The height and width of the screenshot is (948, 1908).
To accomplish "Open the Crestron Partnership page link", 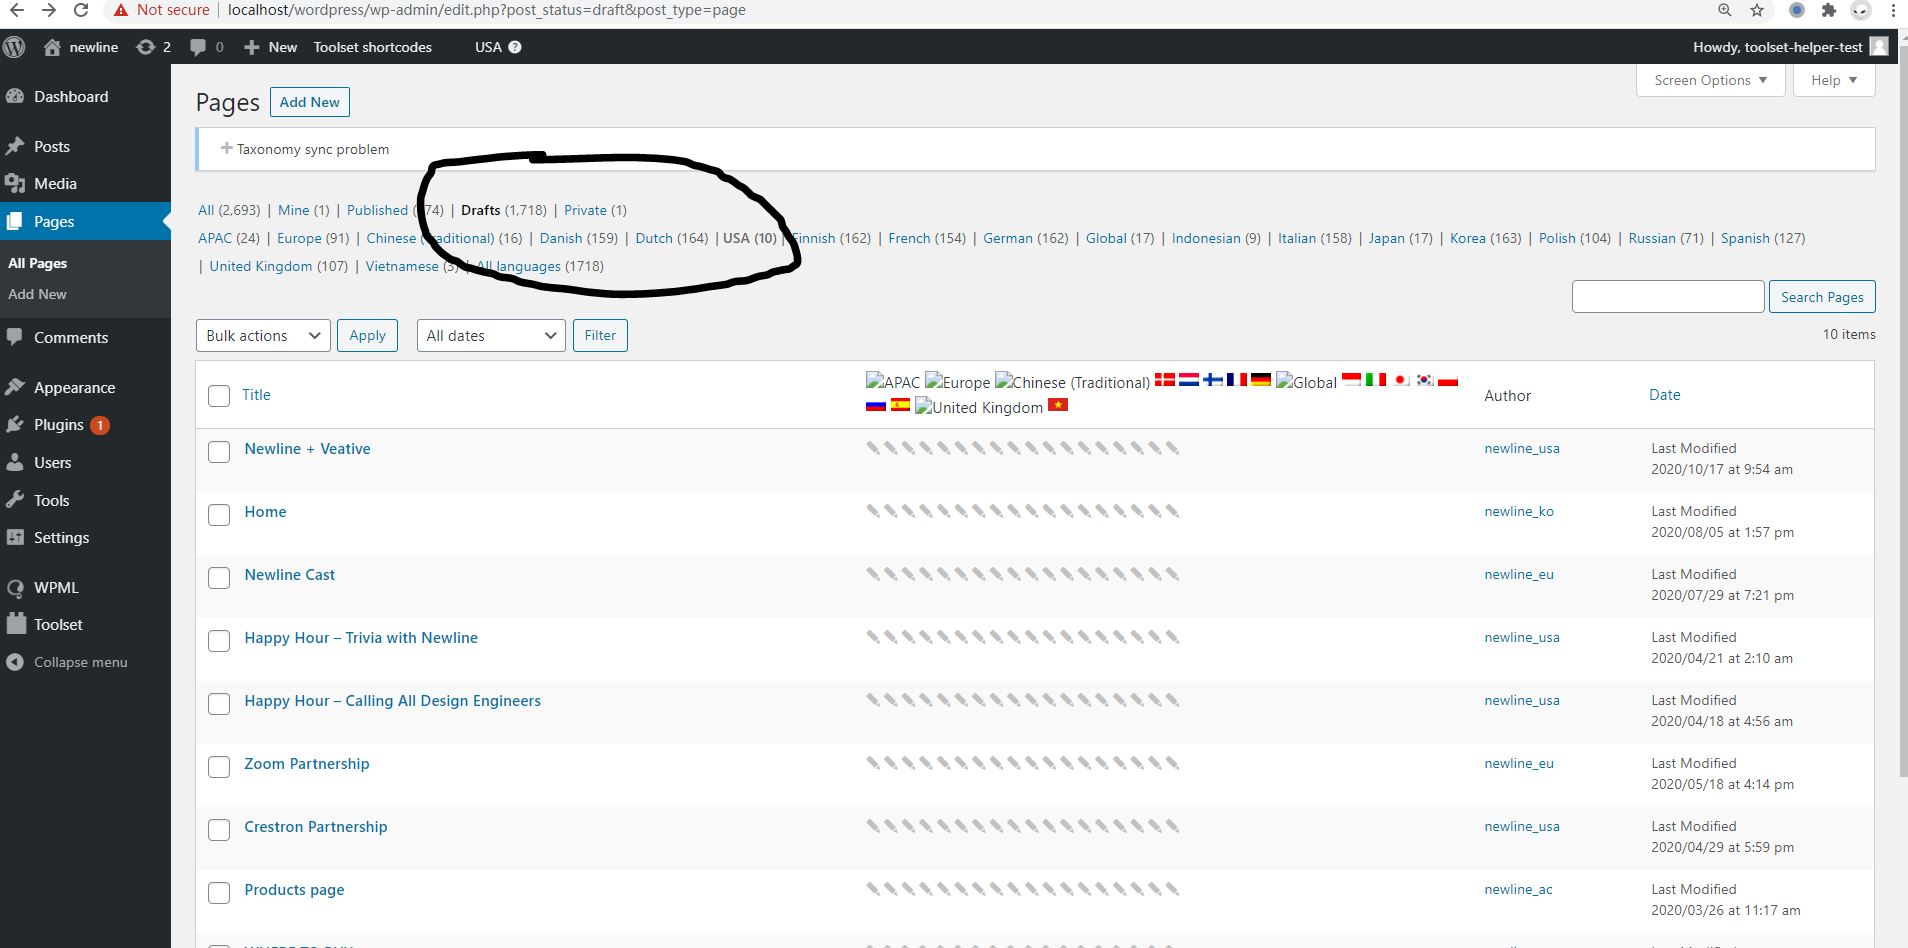I will point(315,827).
